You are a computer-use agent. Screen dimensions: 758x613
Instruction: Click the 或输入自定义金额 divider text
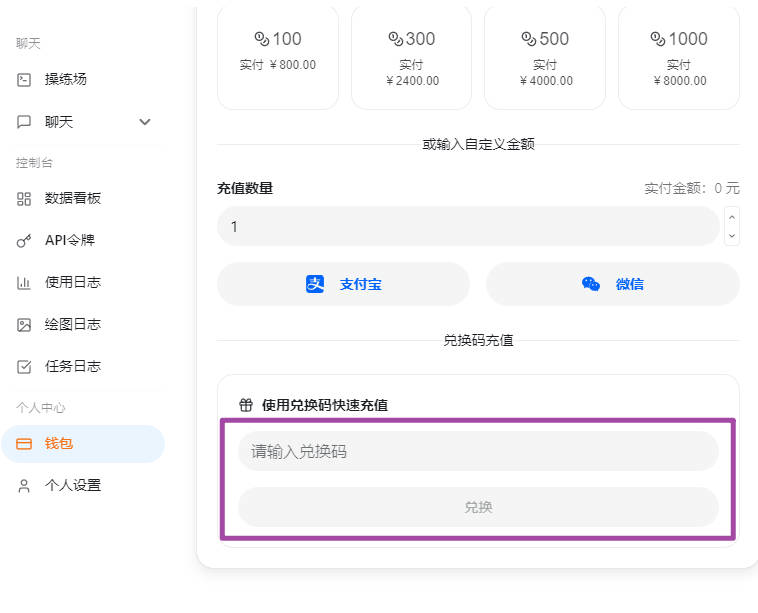click(x=478, y=144)
